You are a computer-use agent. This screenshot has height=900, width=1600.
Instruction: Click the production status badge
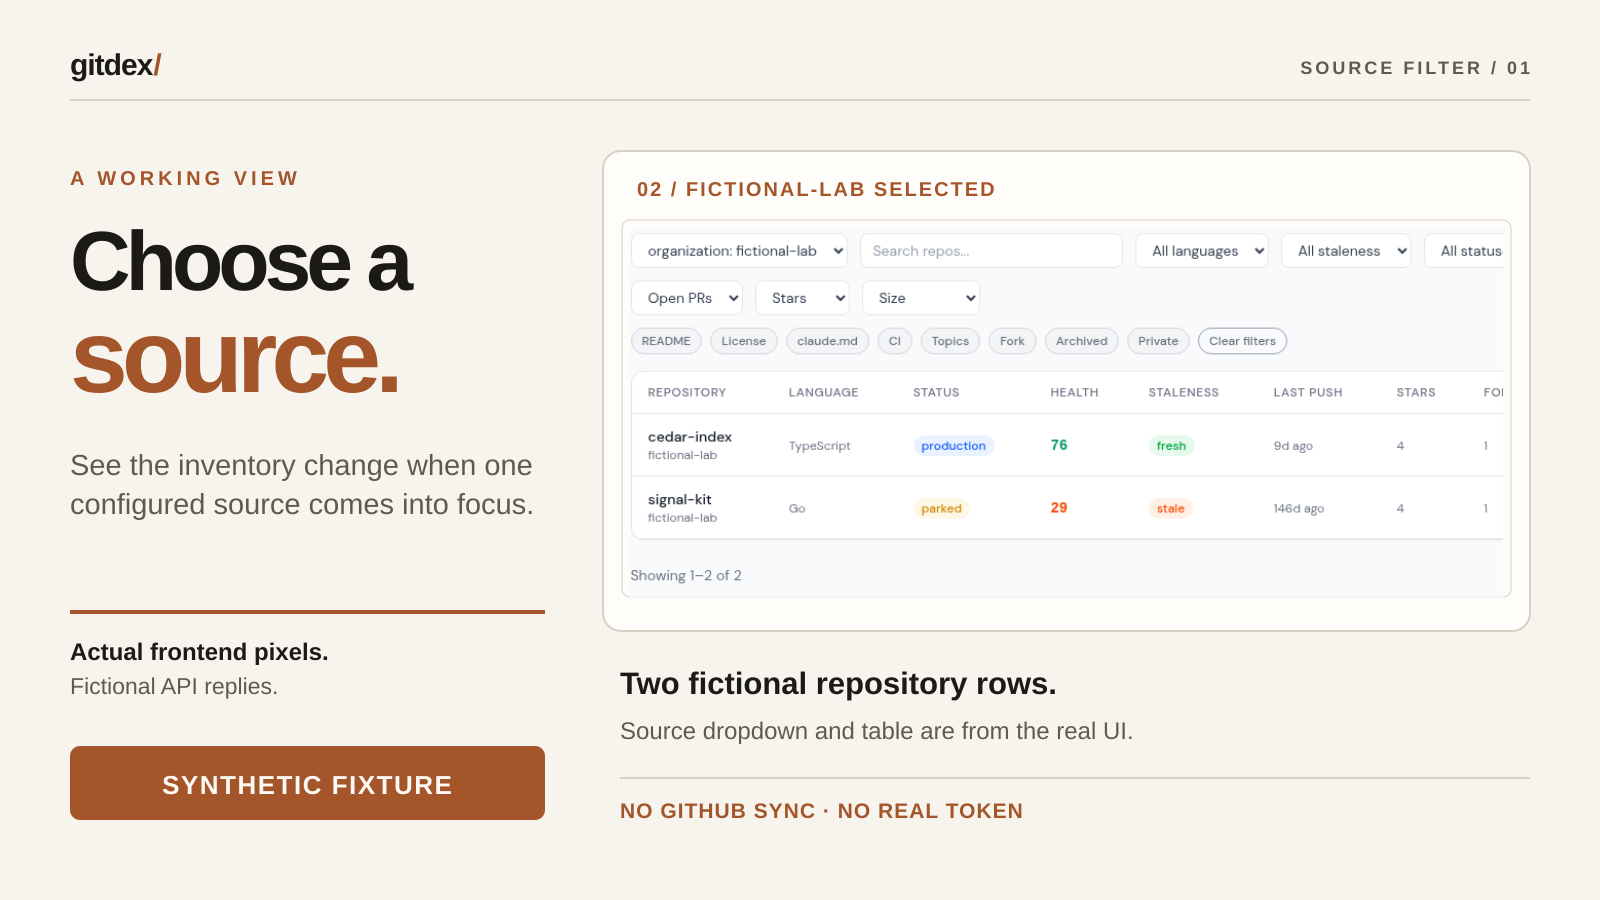[x=953, y=446]
